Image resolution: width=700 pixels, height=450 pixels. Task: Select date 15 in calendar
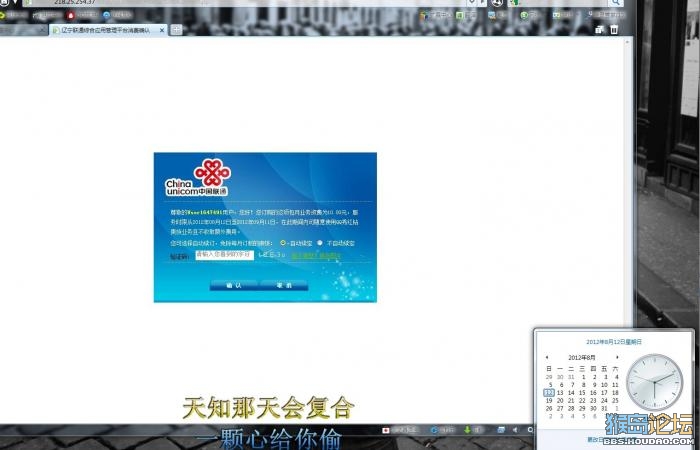coord(582,393)
